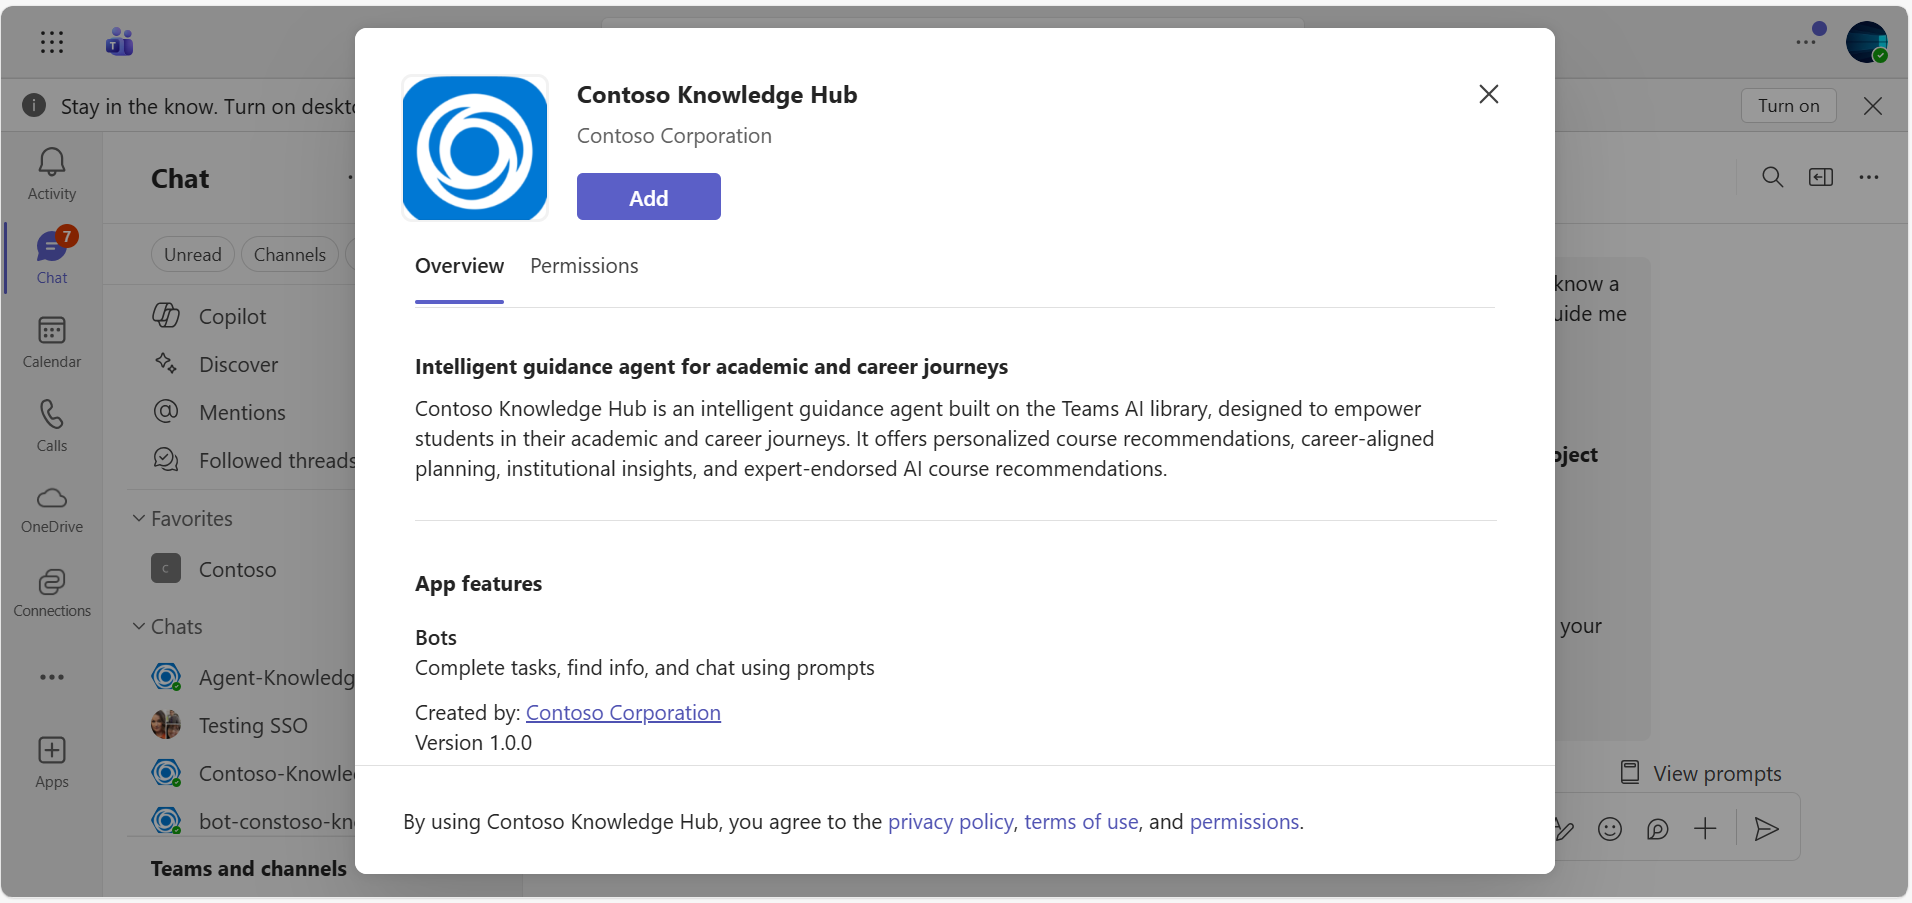Toggle the Unread filter chip

click(x=193, y=255)
